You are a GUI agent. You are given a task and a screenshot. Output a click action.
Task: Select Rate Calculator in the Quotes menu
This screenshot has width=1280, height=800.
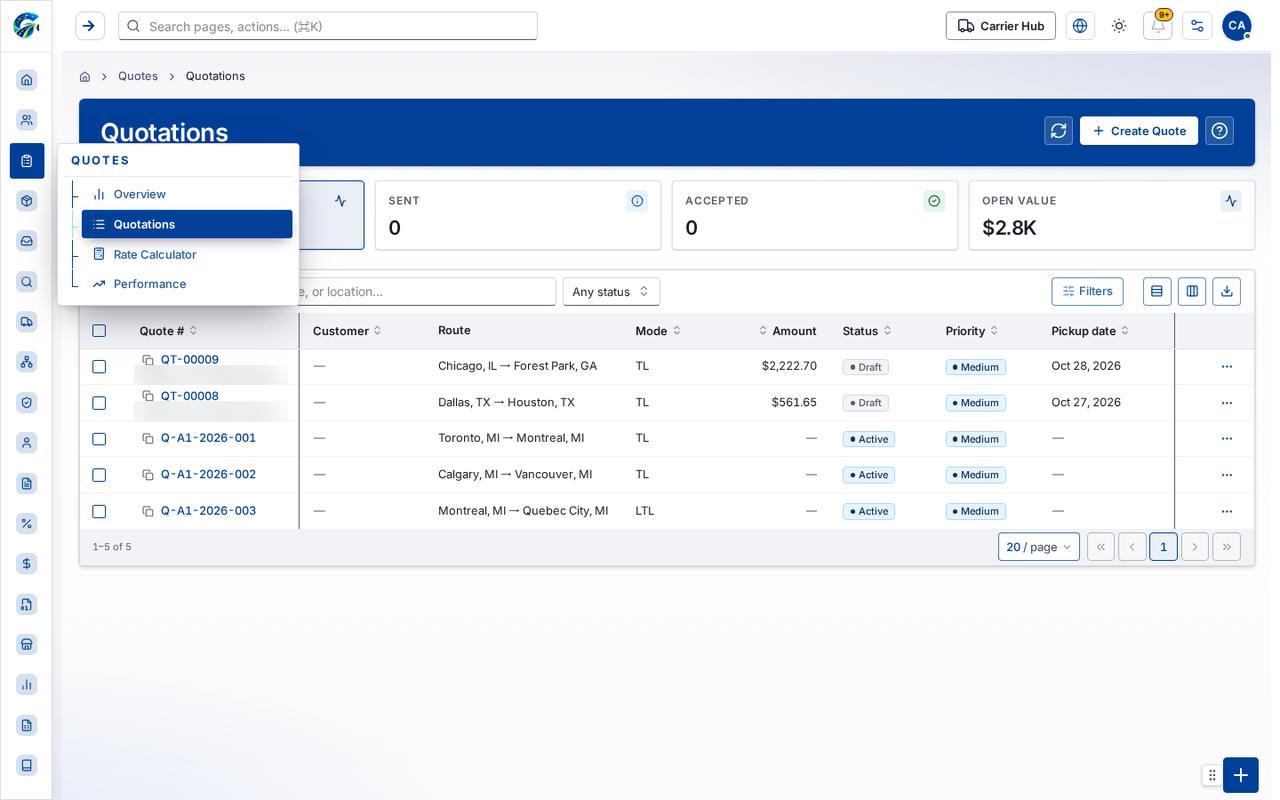[x=155, y=254]
